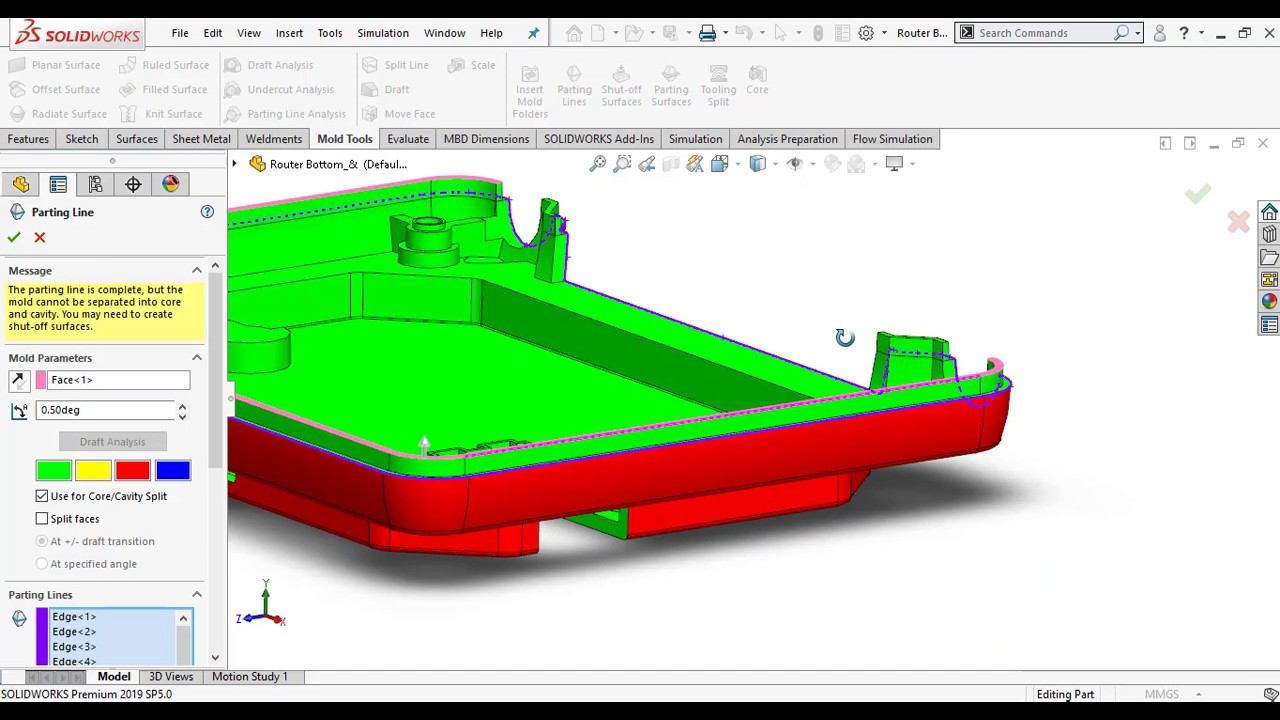The height and width of the screenshot is (720, 1280).
Task: Open the Search Commands dropdown arrow
Action: click(1137, 33)
